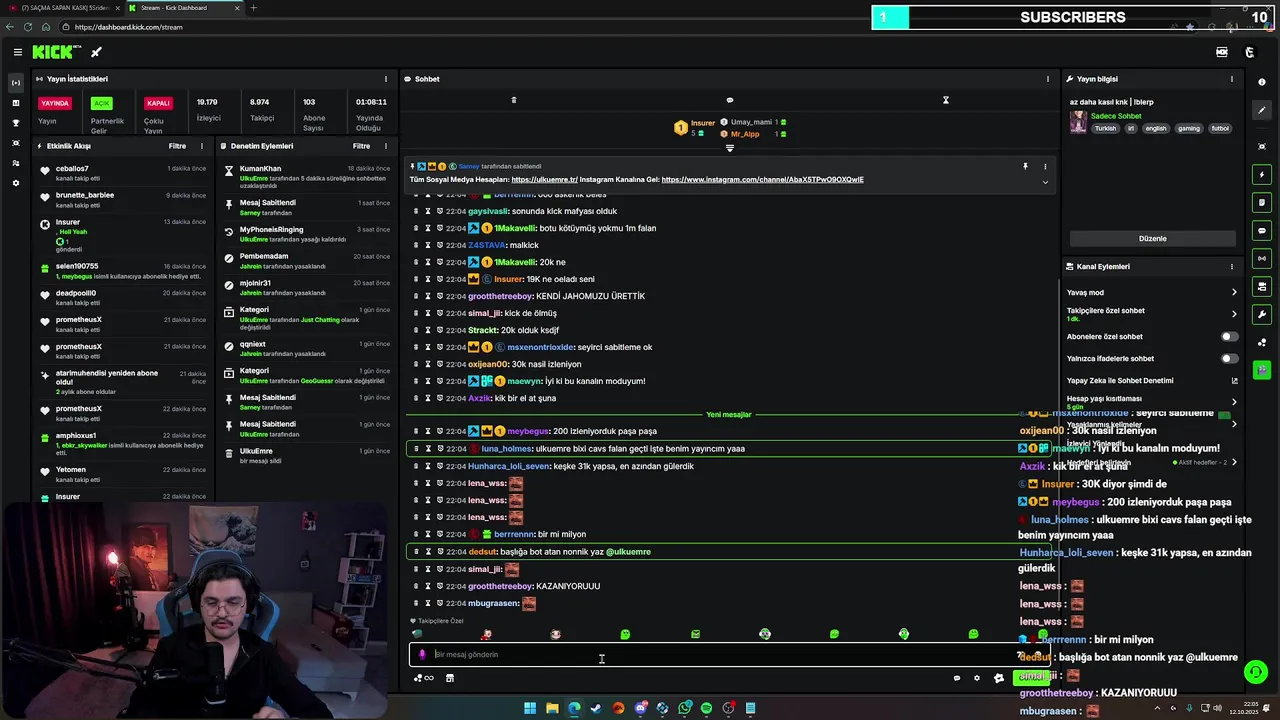
Task: Toggle the moderation log widget icon in right sidebar
Action: 1262,203
